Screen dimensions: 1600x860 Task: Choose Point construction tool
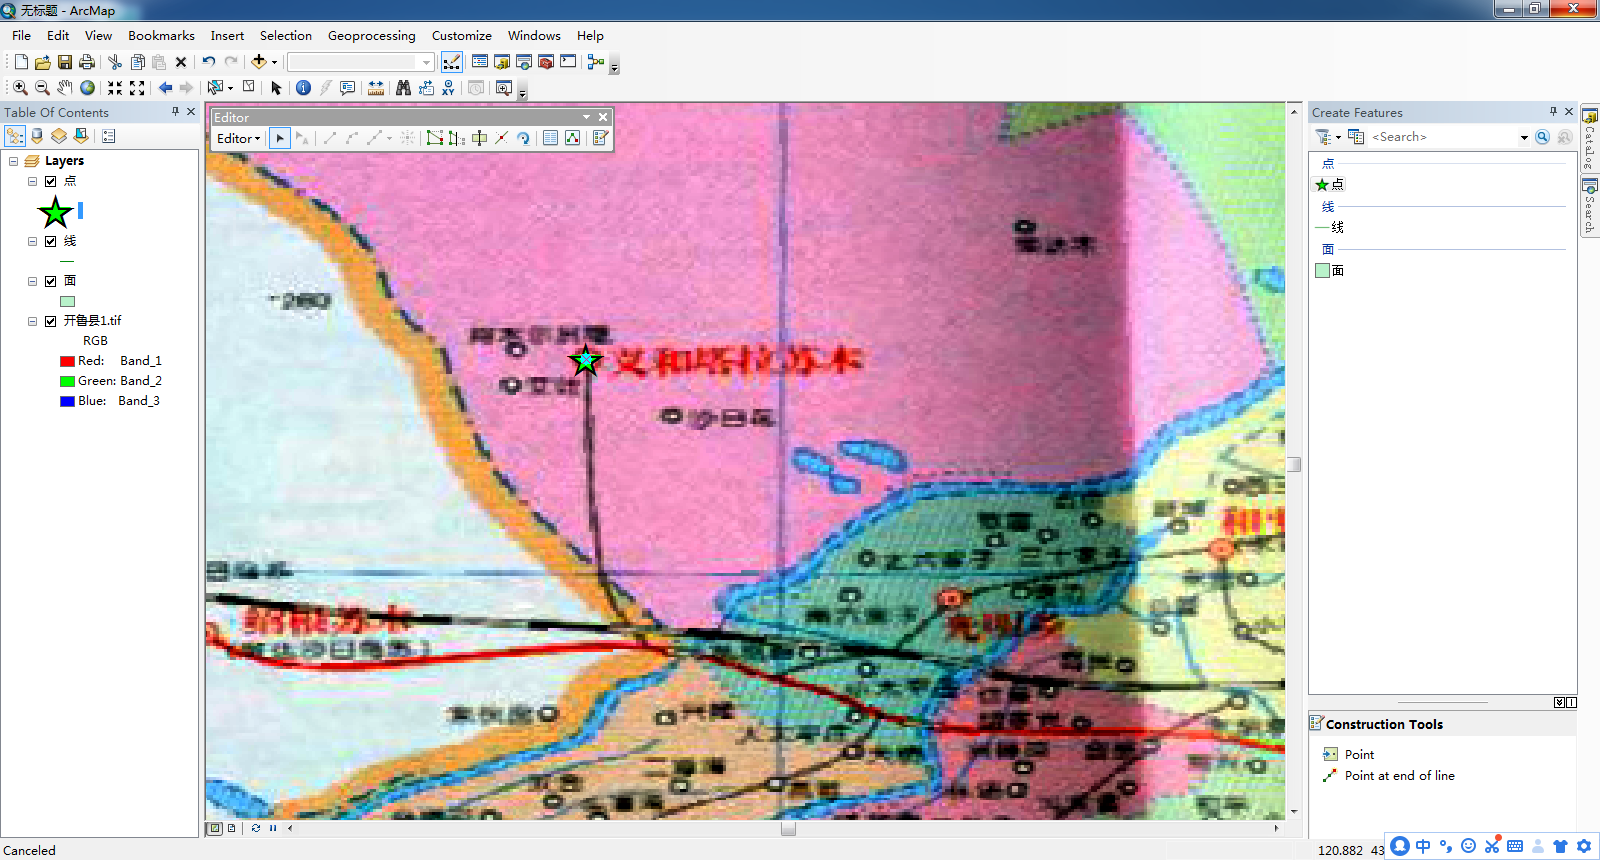(1348, 754)
